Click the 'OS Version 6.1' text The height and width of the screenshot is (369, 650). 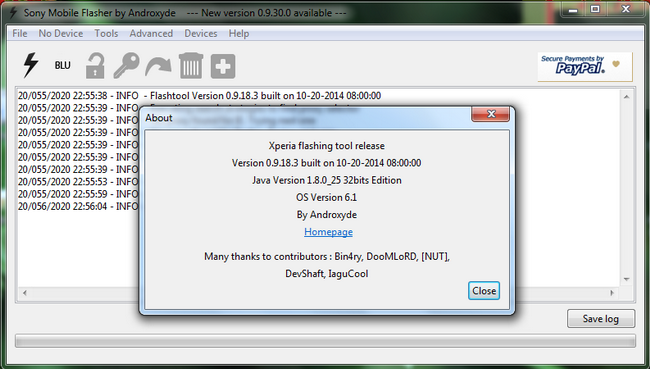[327, 197]
